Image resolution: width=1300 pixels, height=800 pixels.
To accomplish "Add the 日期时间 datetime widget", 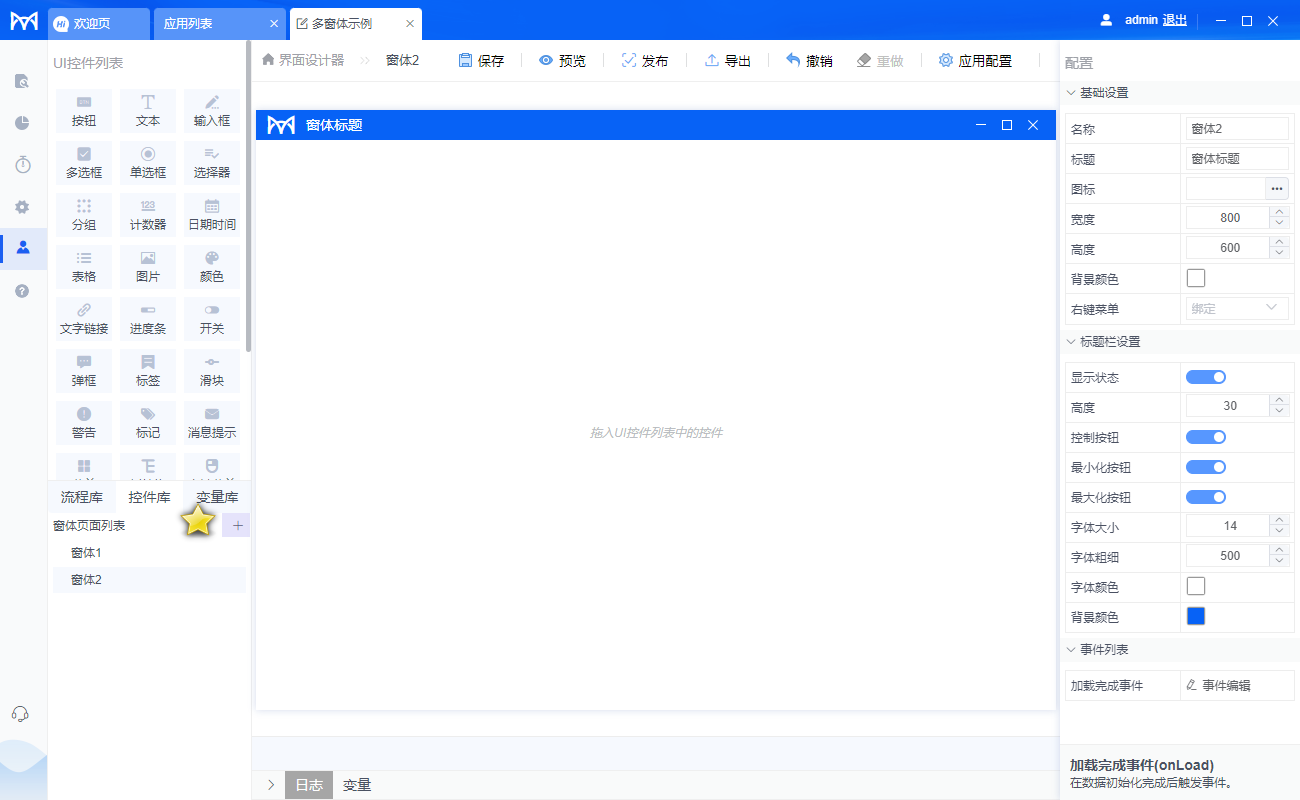I will tap(212, 215).
